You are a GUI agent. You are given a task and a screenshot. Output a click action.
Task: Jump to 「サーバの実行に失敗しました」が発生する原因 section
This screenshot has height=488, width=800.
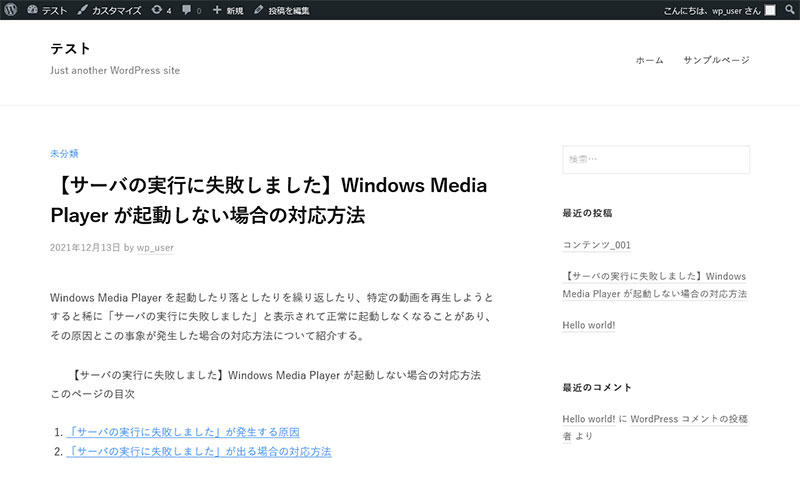click(183, 432)
